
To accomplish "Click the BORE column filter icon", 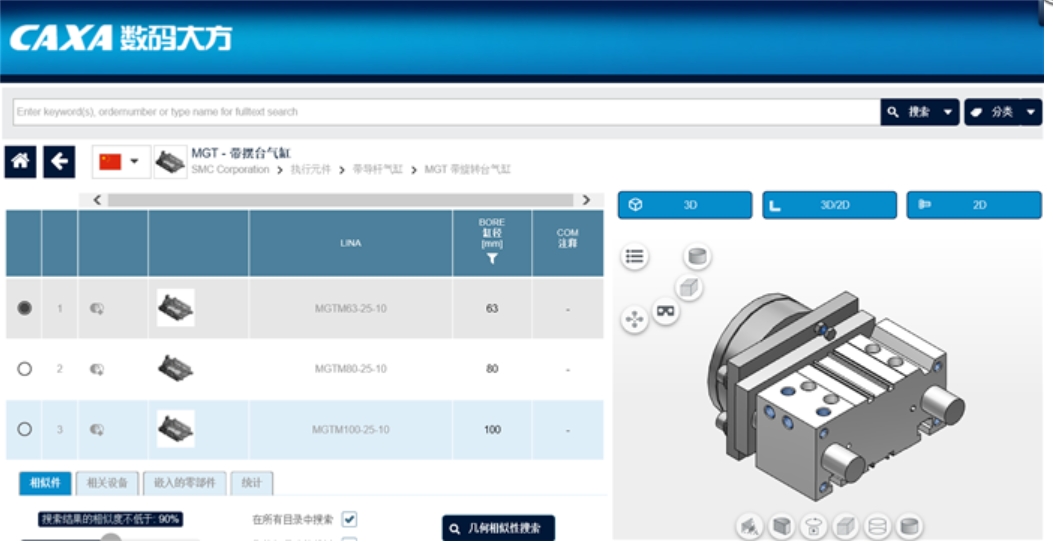I will (492, 259).
